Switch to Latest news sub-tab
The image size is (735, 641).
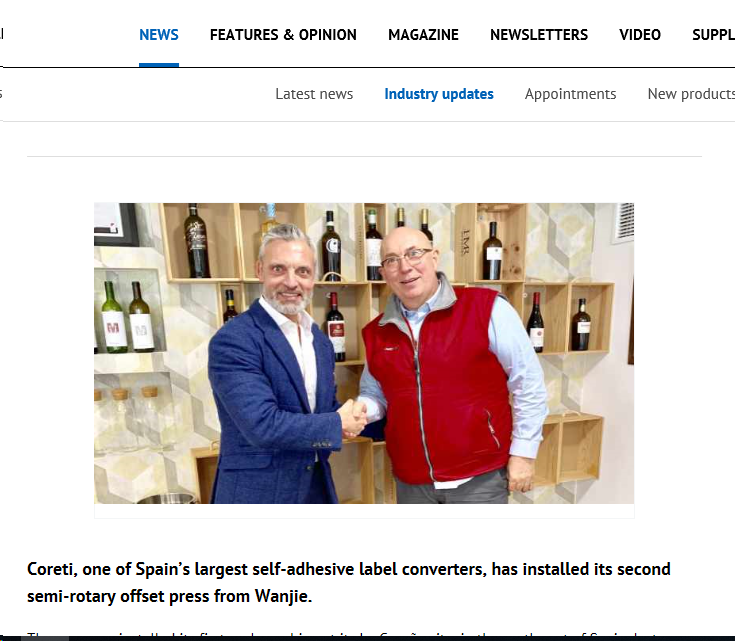(x=314, y=94)
